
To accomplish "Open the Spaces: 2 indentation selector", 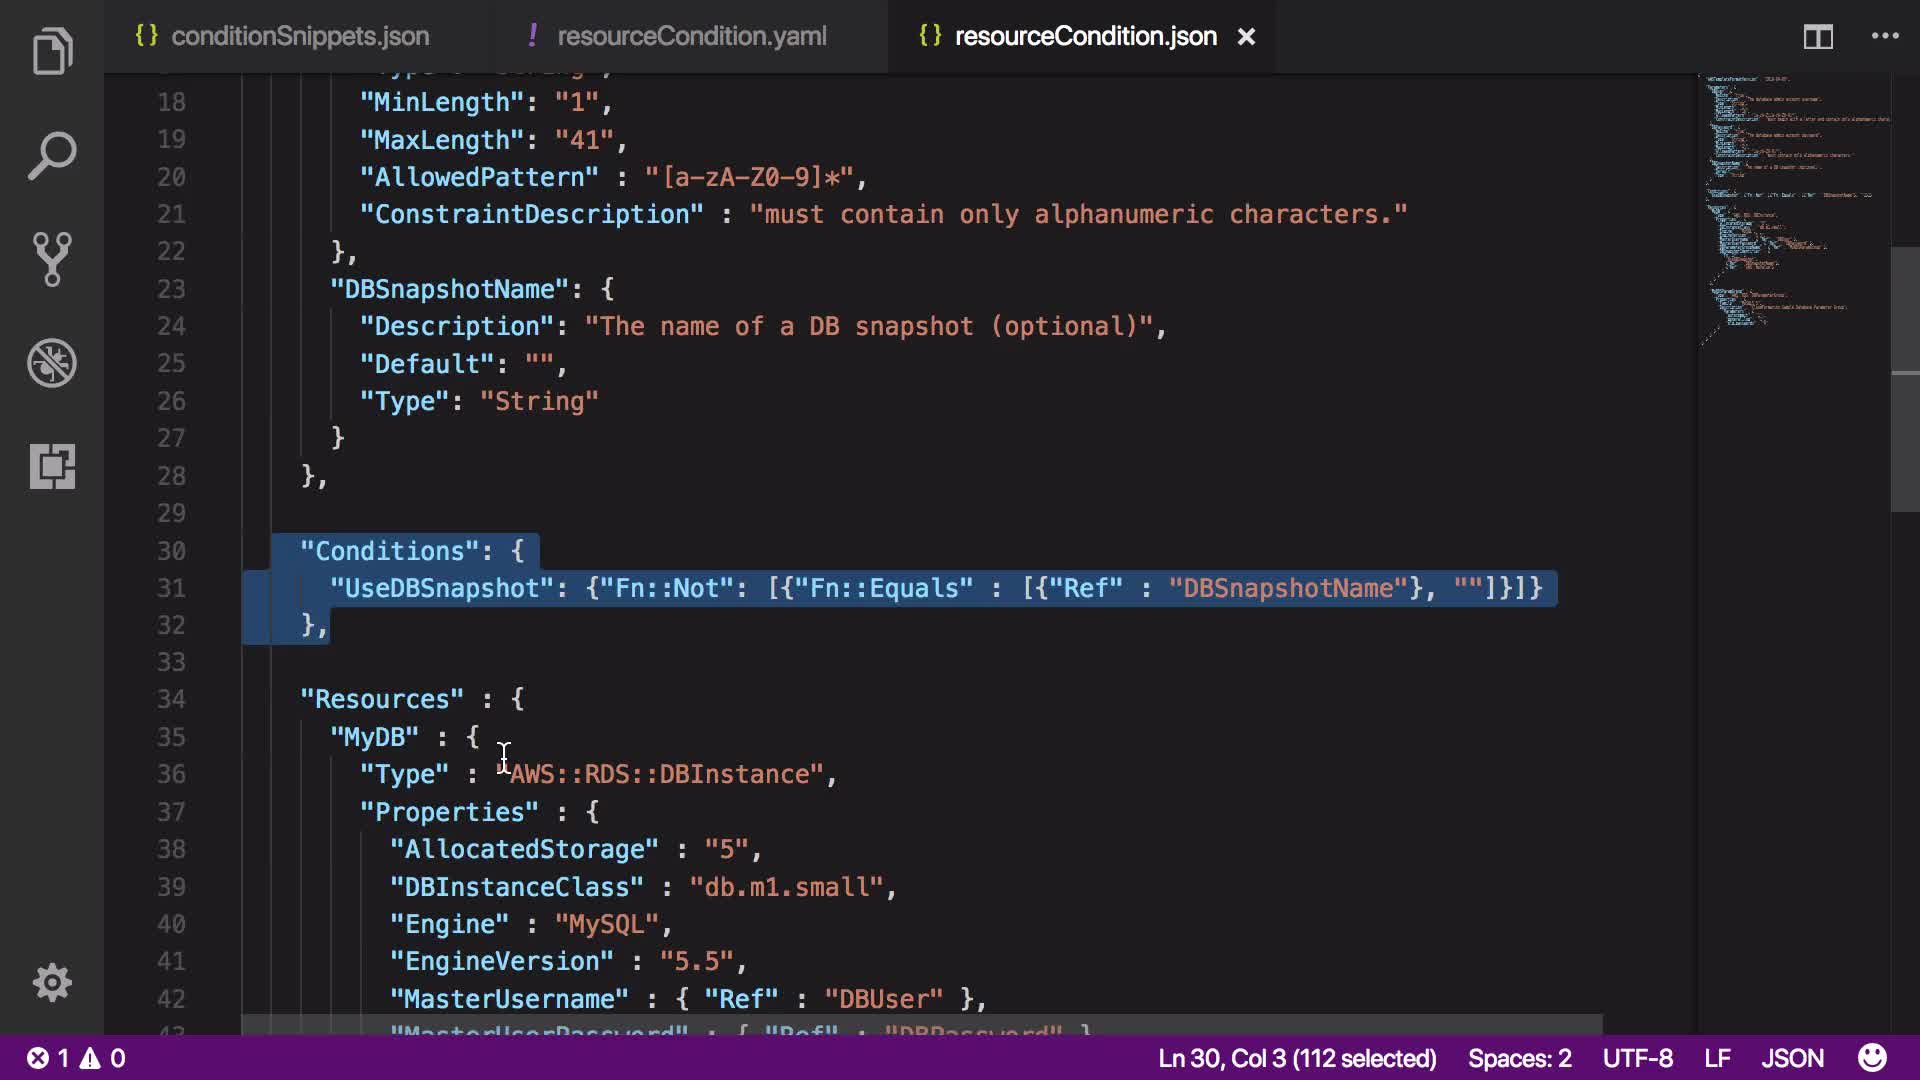I will 1519,1058.
